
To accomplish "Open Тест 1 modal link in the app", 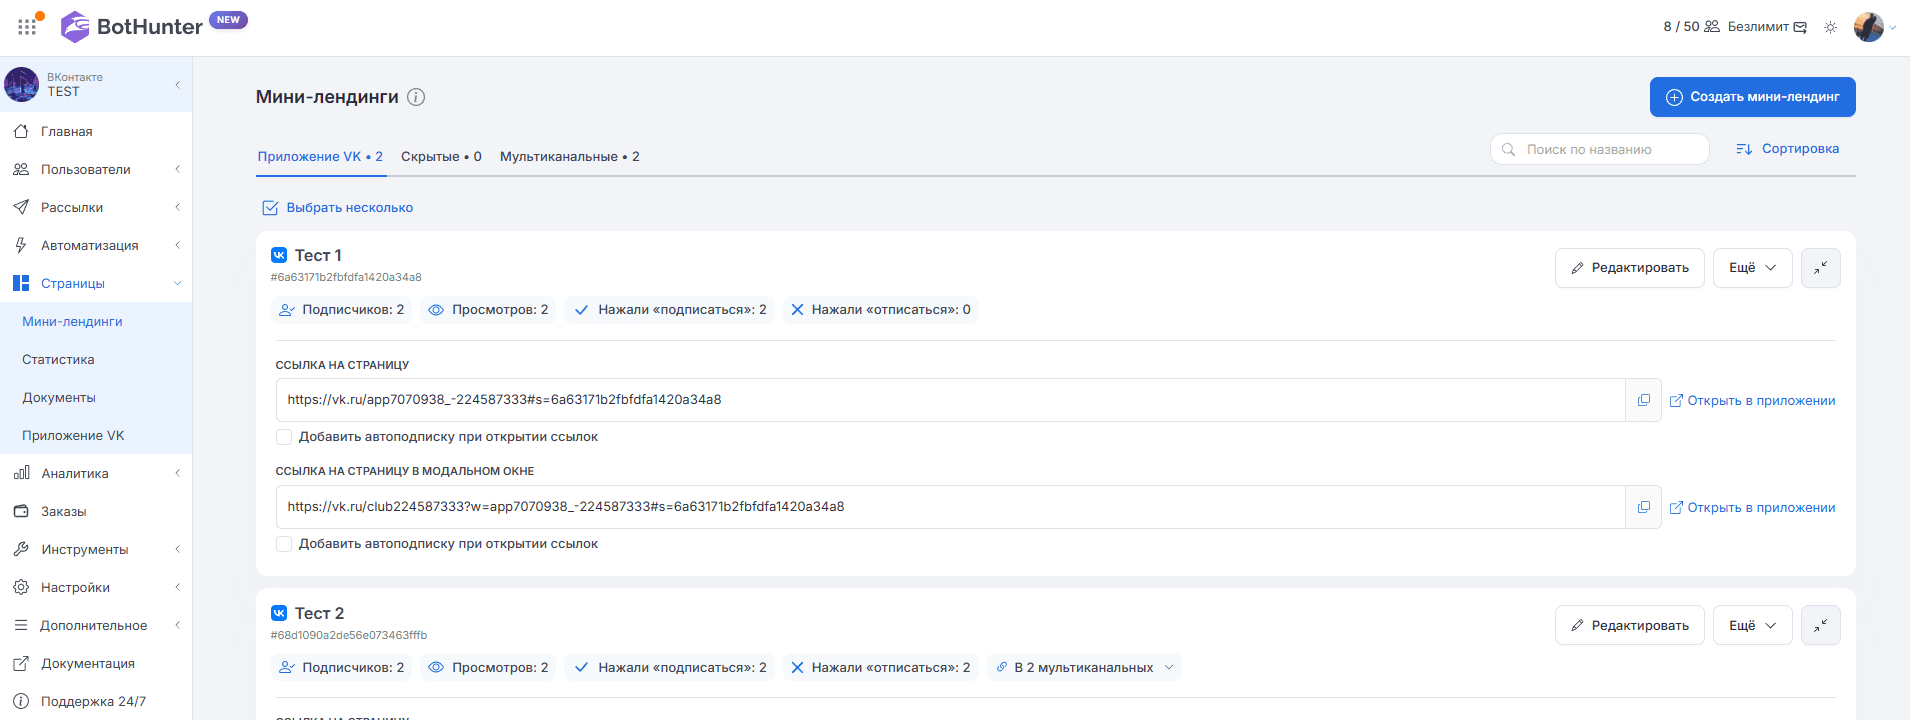I will [1753, 508].
